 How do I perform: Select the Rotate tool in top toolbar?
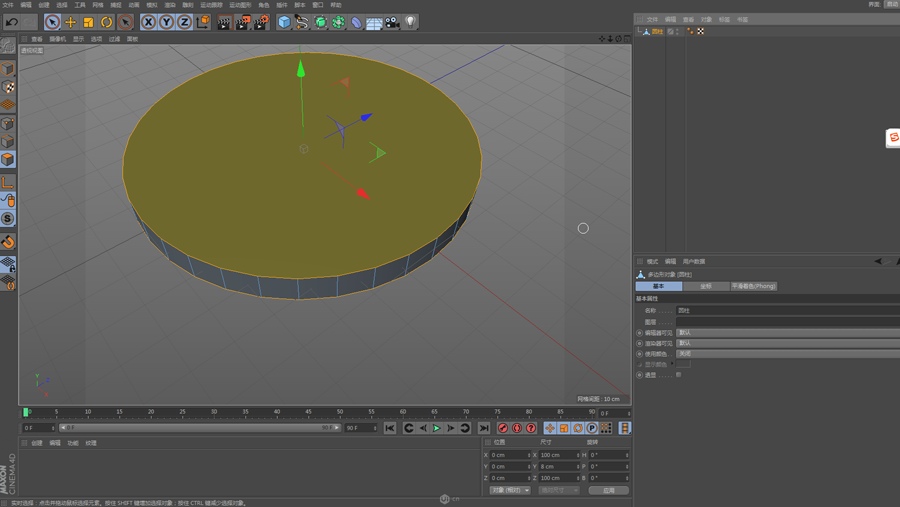click(107, 22)
